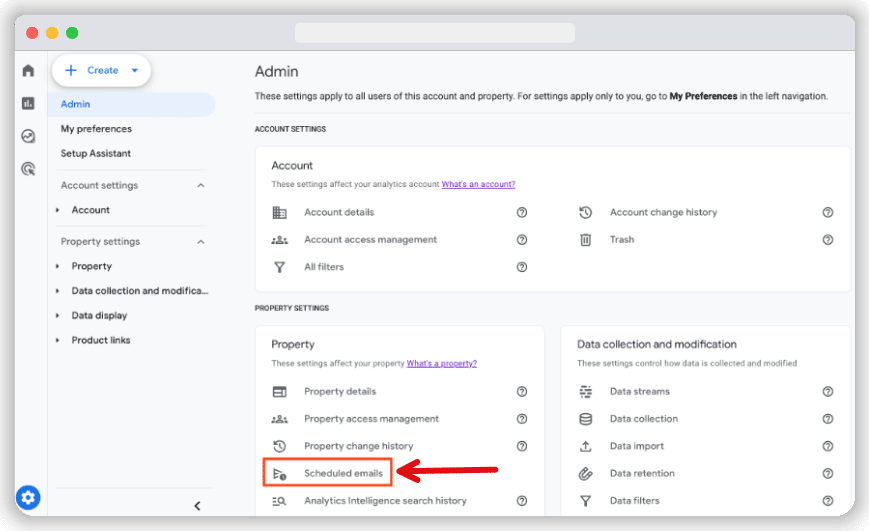Open the Explore icon in left rail
The image size is (869, 531).
[28, 136]
